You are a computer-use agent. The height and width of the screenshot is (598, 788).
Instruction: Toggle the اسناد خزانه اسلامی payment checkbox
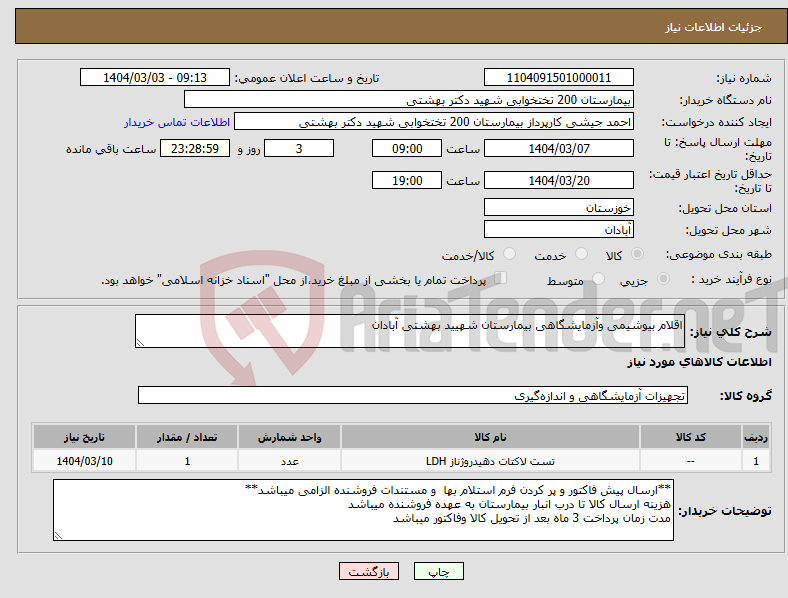pos(501,278)
